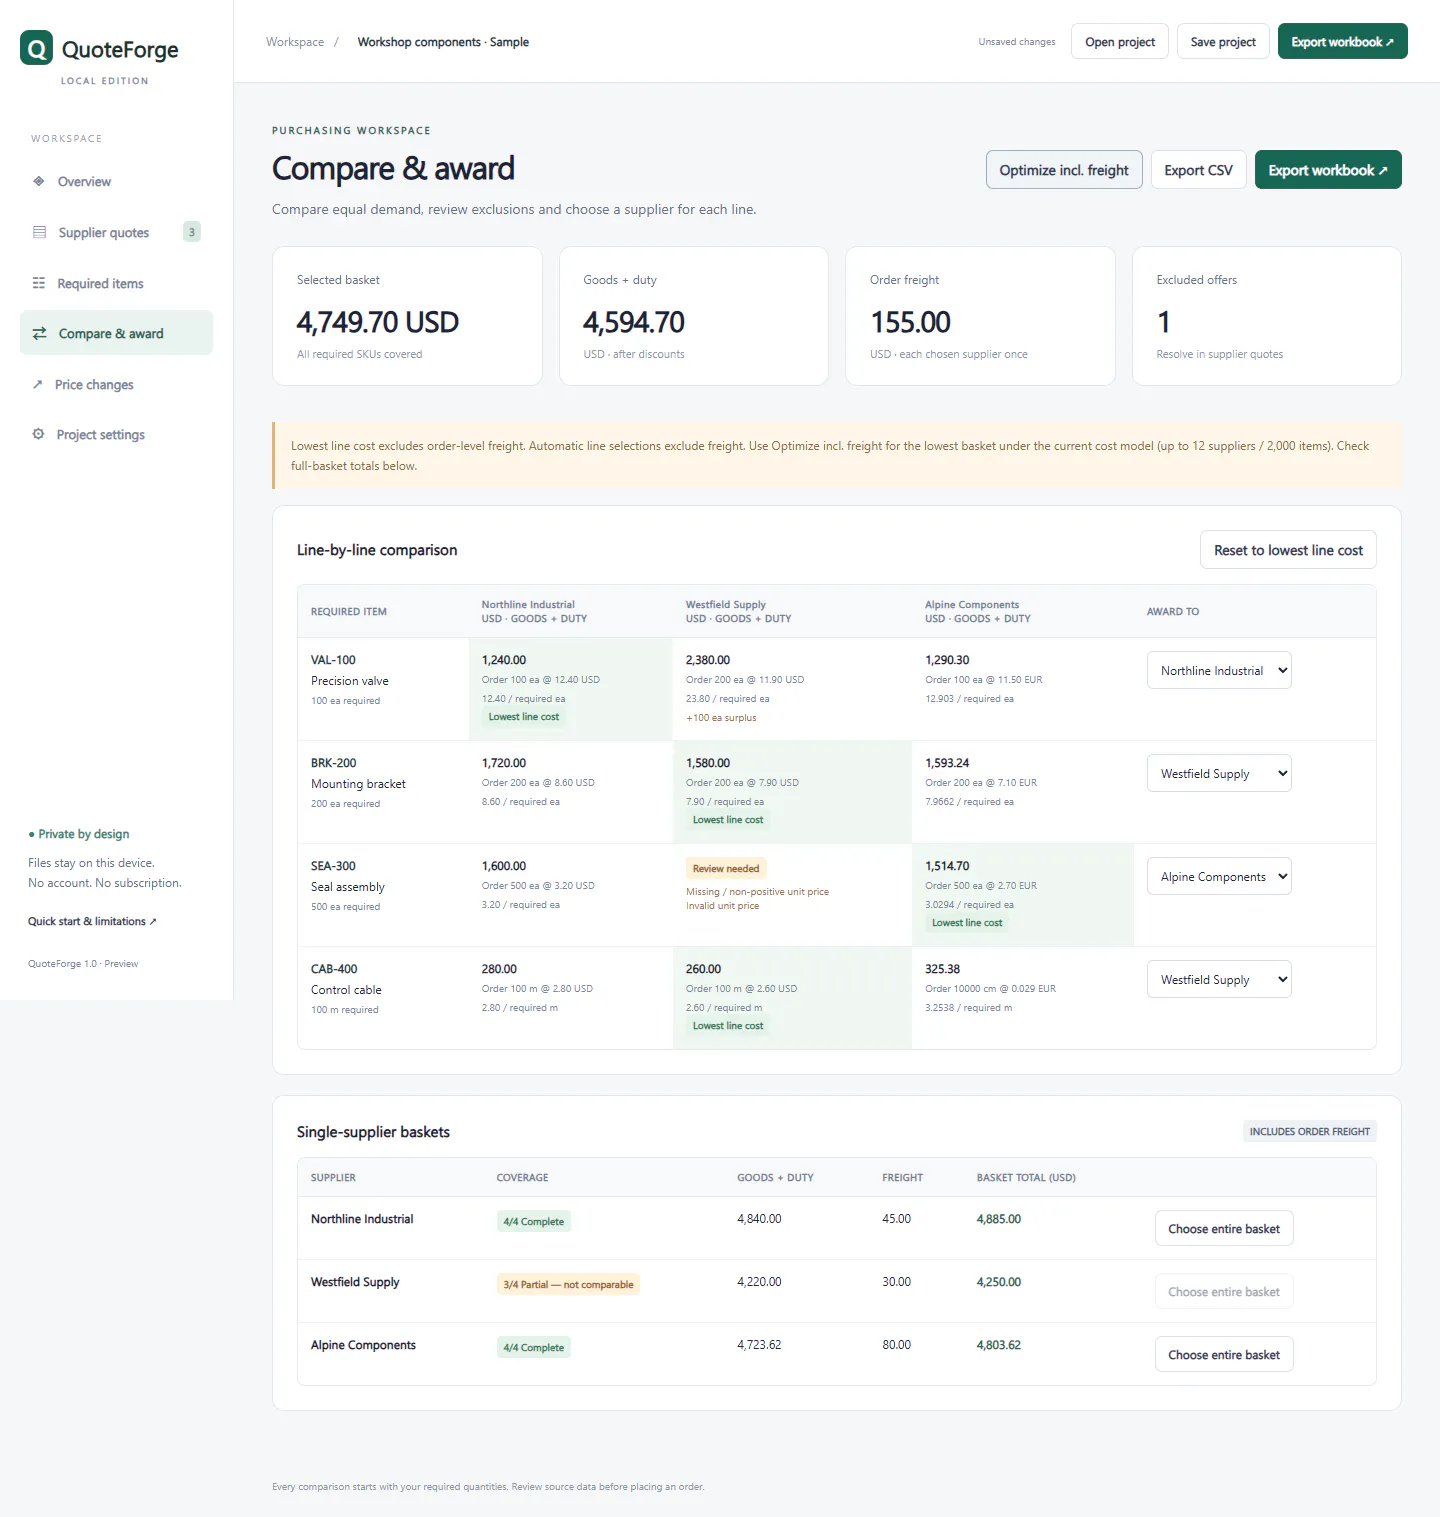Image resolution: width=1440 pixels, height=1517 pixels.
Task: Open Required items section
Action: click(116, 283)
